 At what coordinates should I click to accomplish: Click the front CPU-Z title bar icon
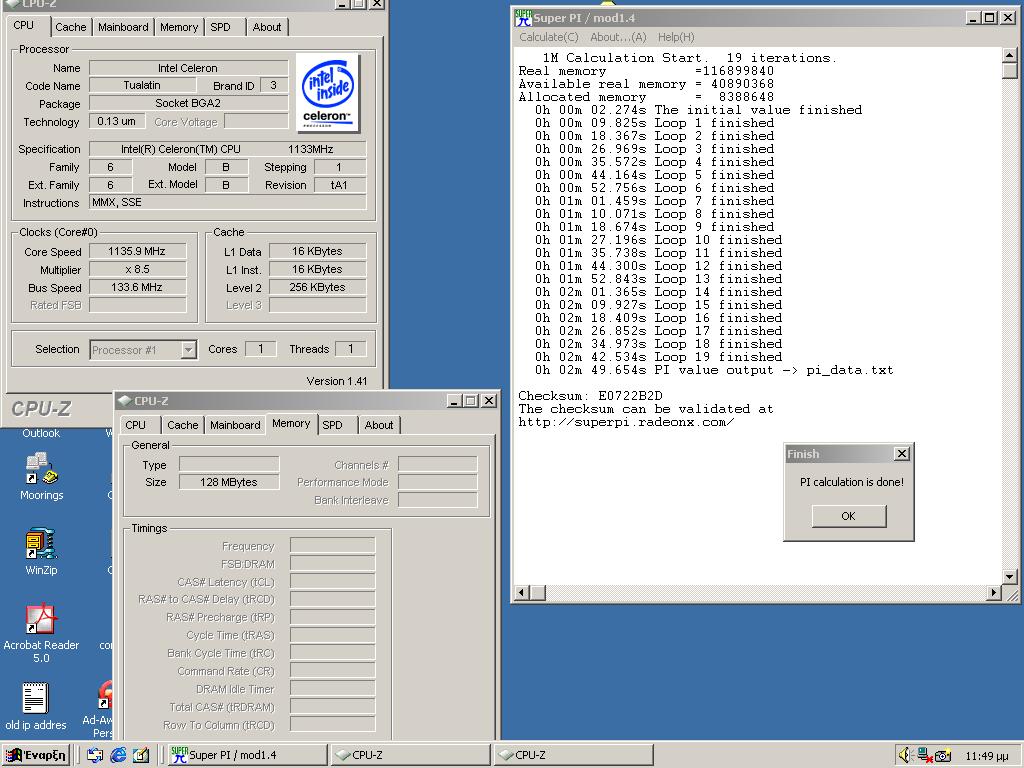pyautogui.click(x=125, y=400)
